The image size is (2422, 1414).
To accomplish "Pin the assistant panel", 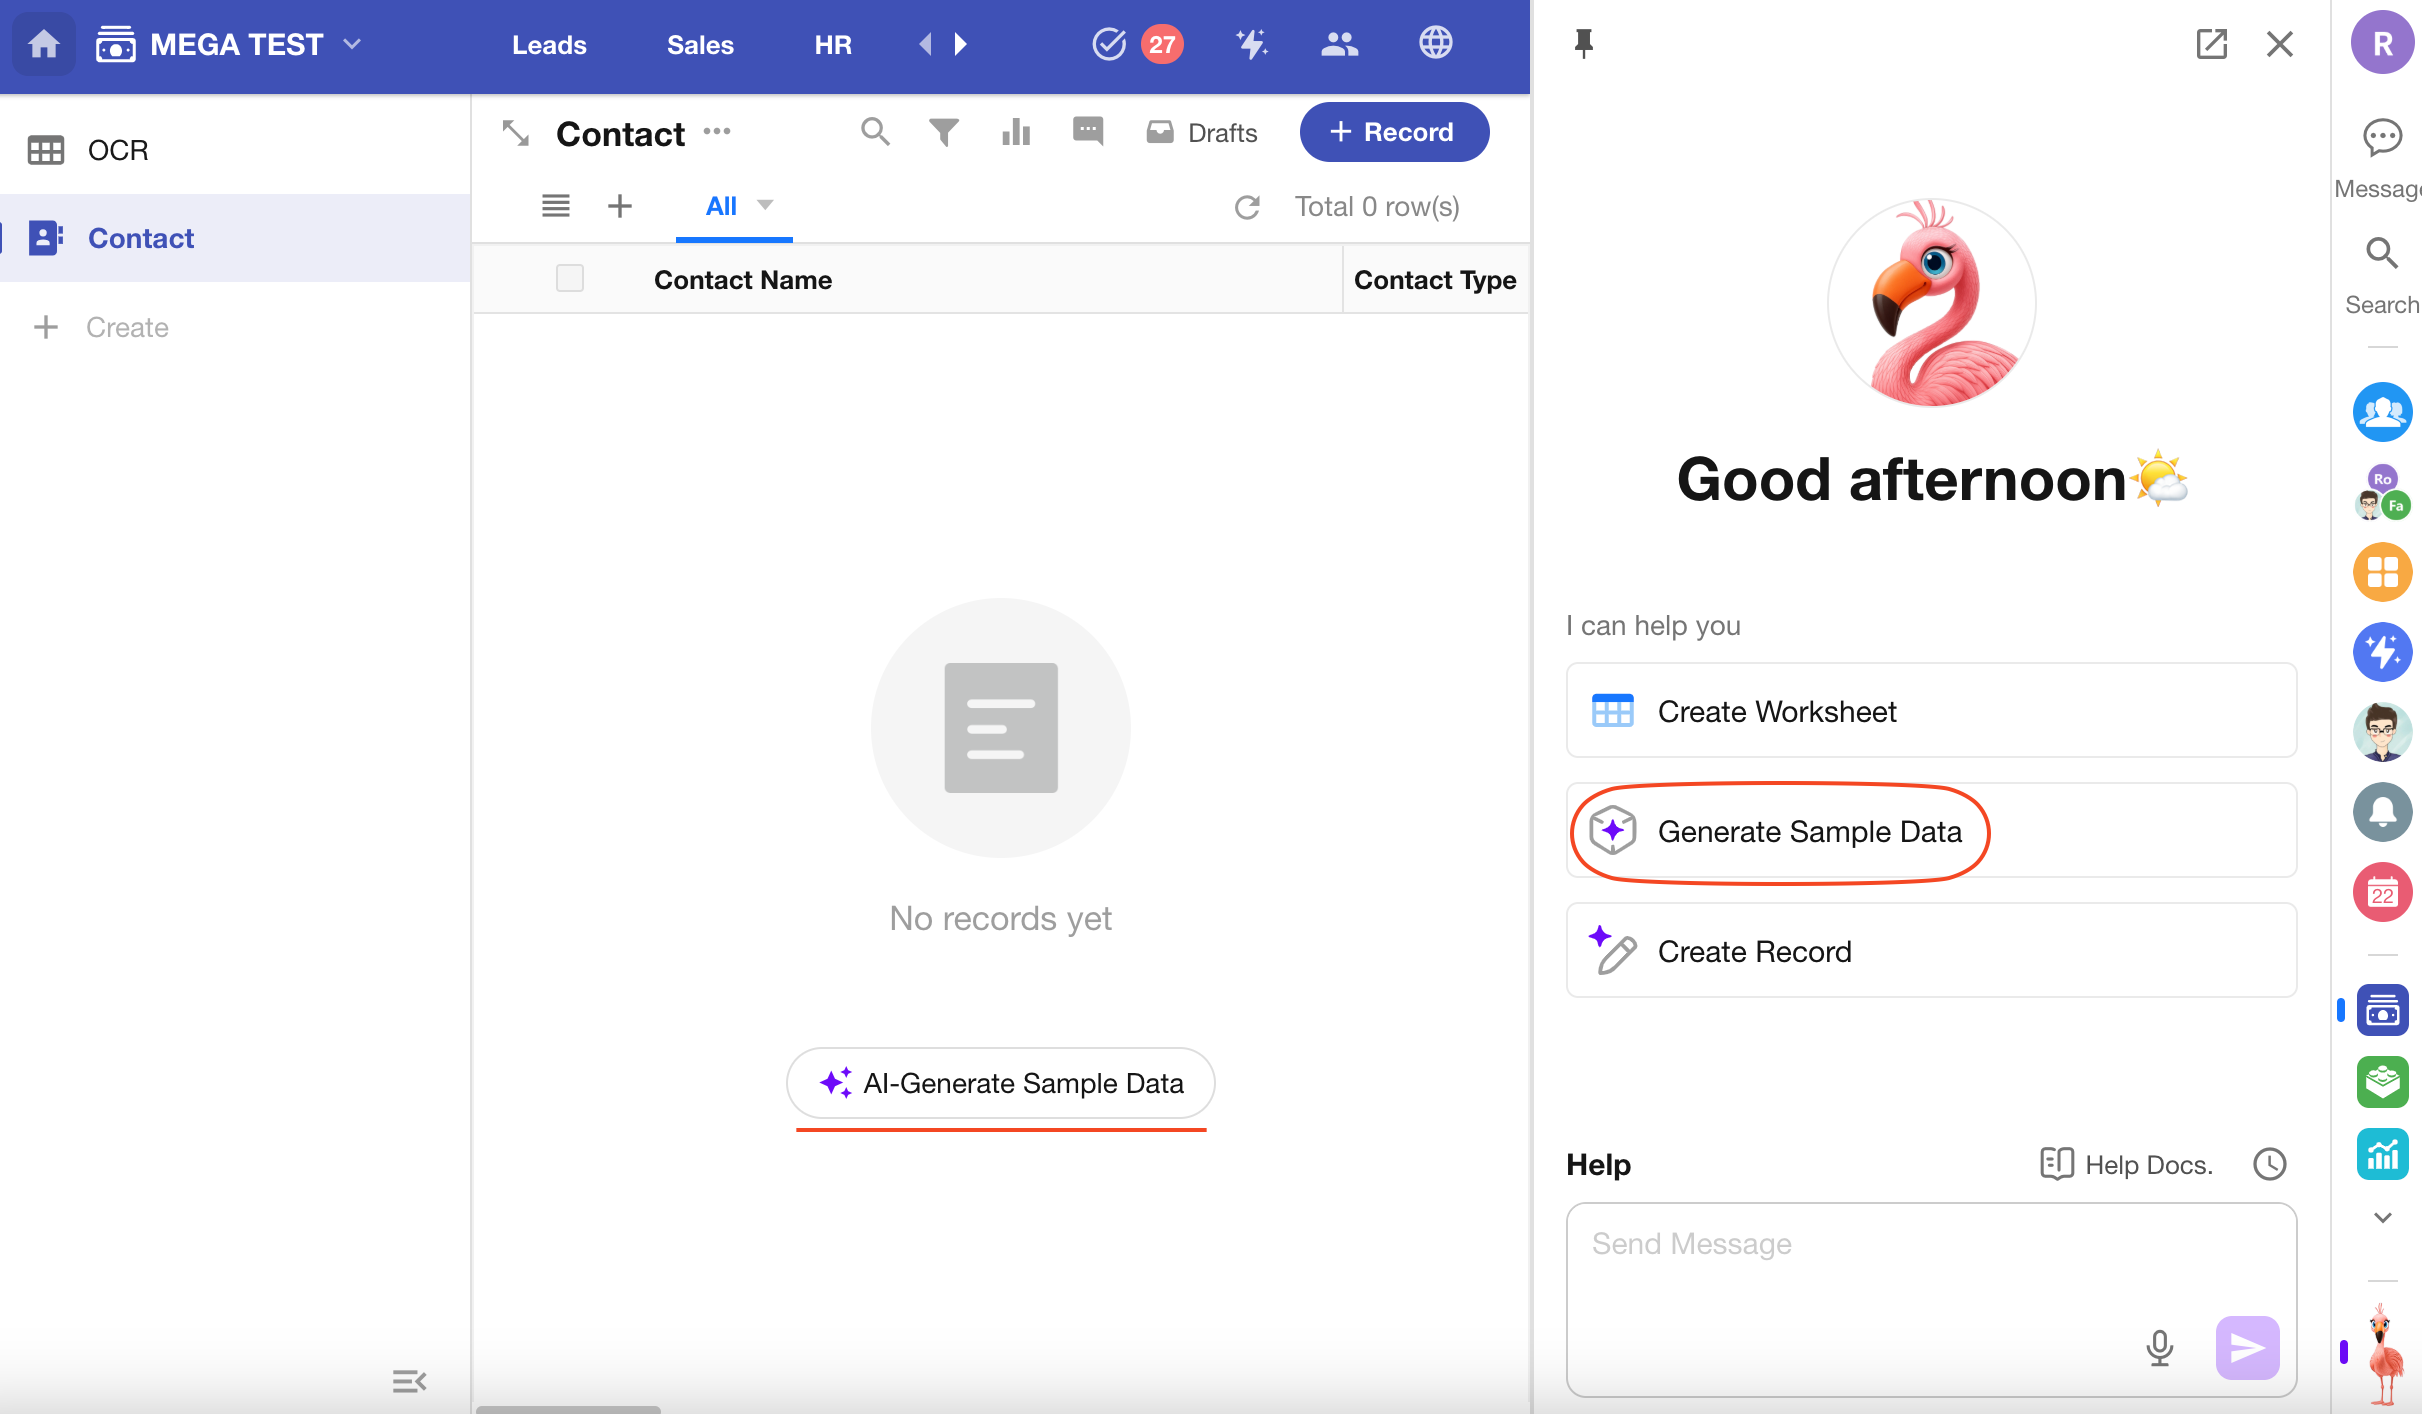I will pyautogui.click(x=1583, y=44).
